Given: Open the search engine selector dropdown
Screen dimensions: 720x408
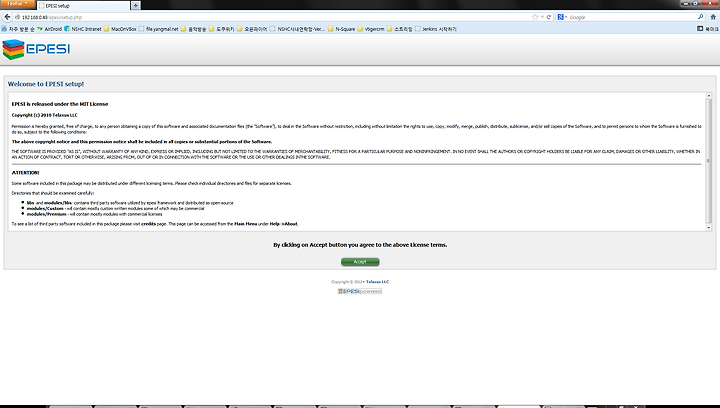Looking at the screenshot, I should pyautogui.click(x=562, y=17).
